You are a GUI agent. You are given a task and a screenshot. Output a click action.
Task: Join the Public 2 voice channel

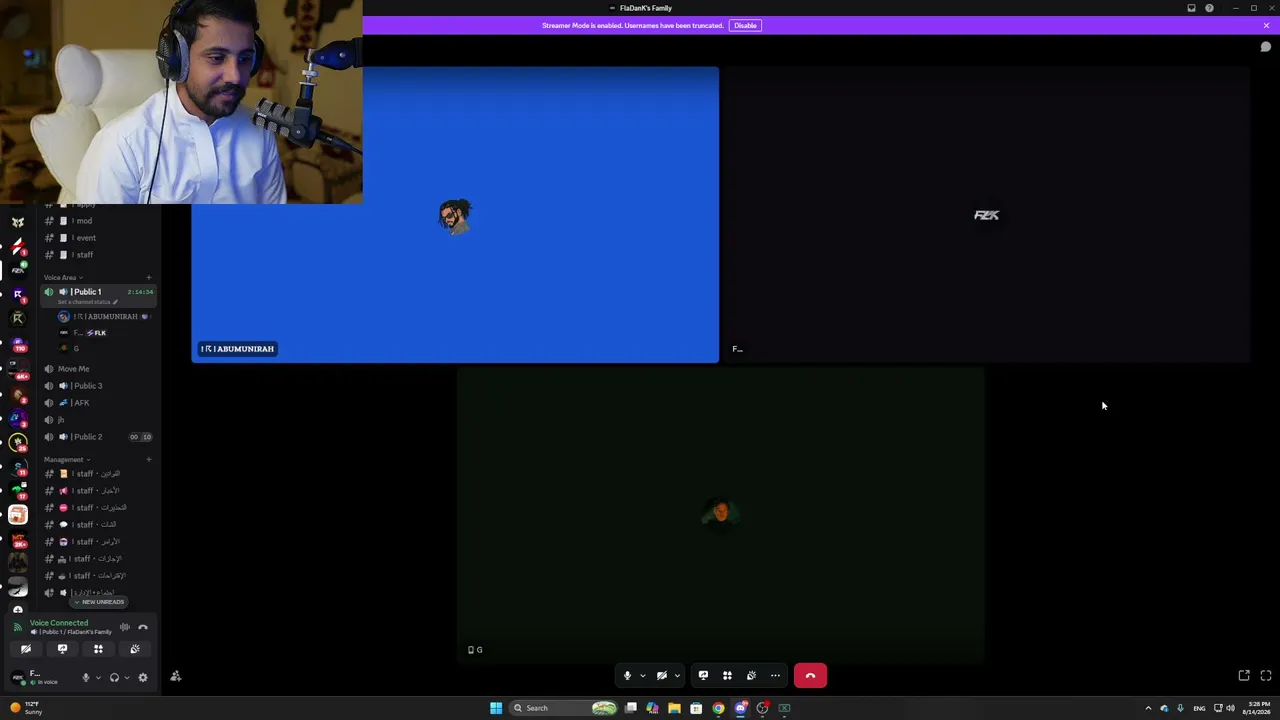point(98,437)
